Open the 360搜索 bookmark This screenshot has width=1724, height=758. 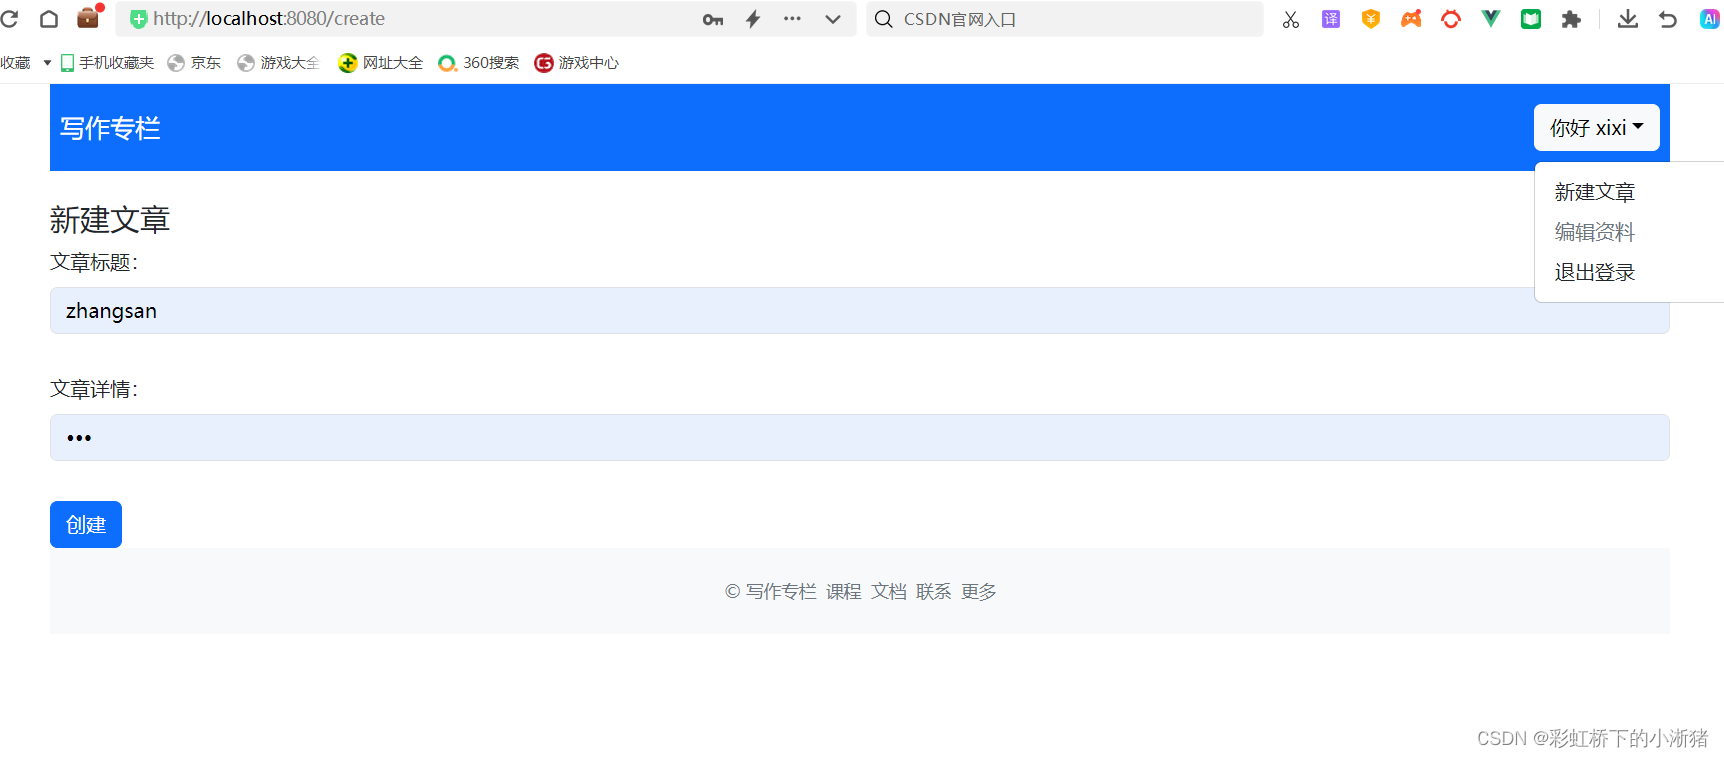(478, 63)
